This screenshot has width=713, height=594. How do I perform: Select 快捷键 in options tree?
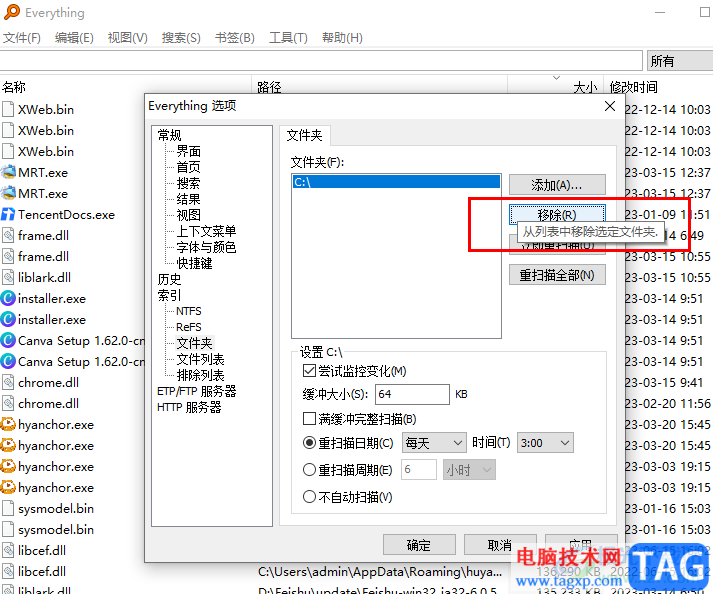(194, 263)
